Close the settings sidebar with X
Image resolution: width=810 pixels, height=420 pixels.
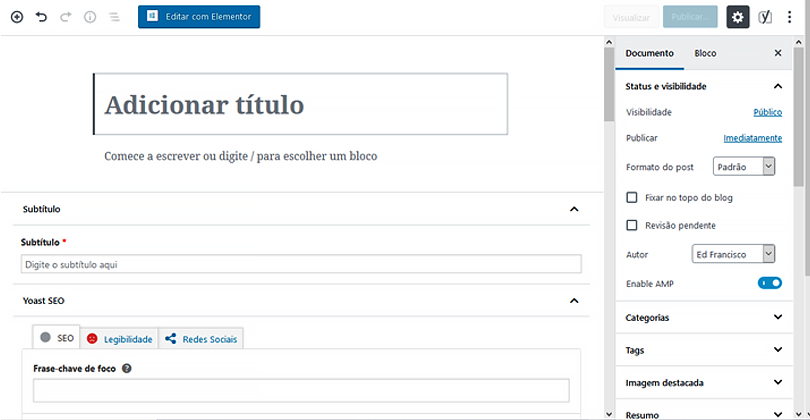[x=777, y=53]
